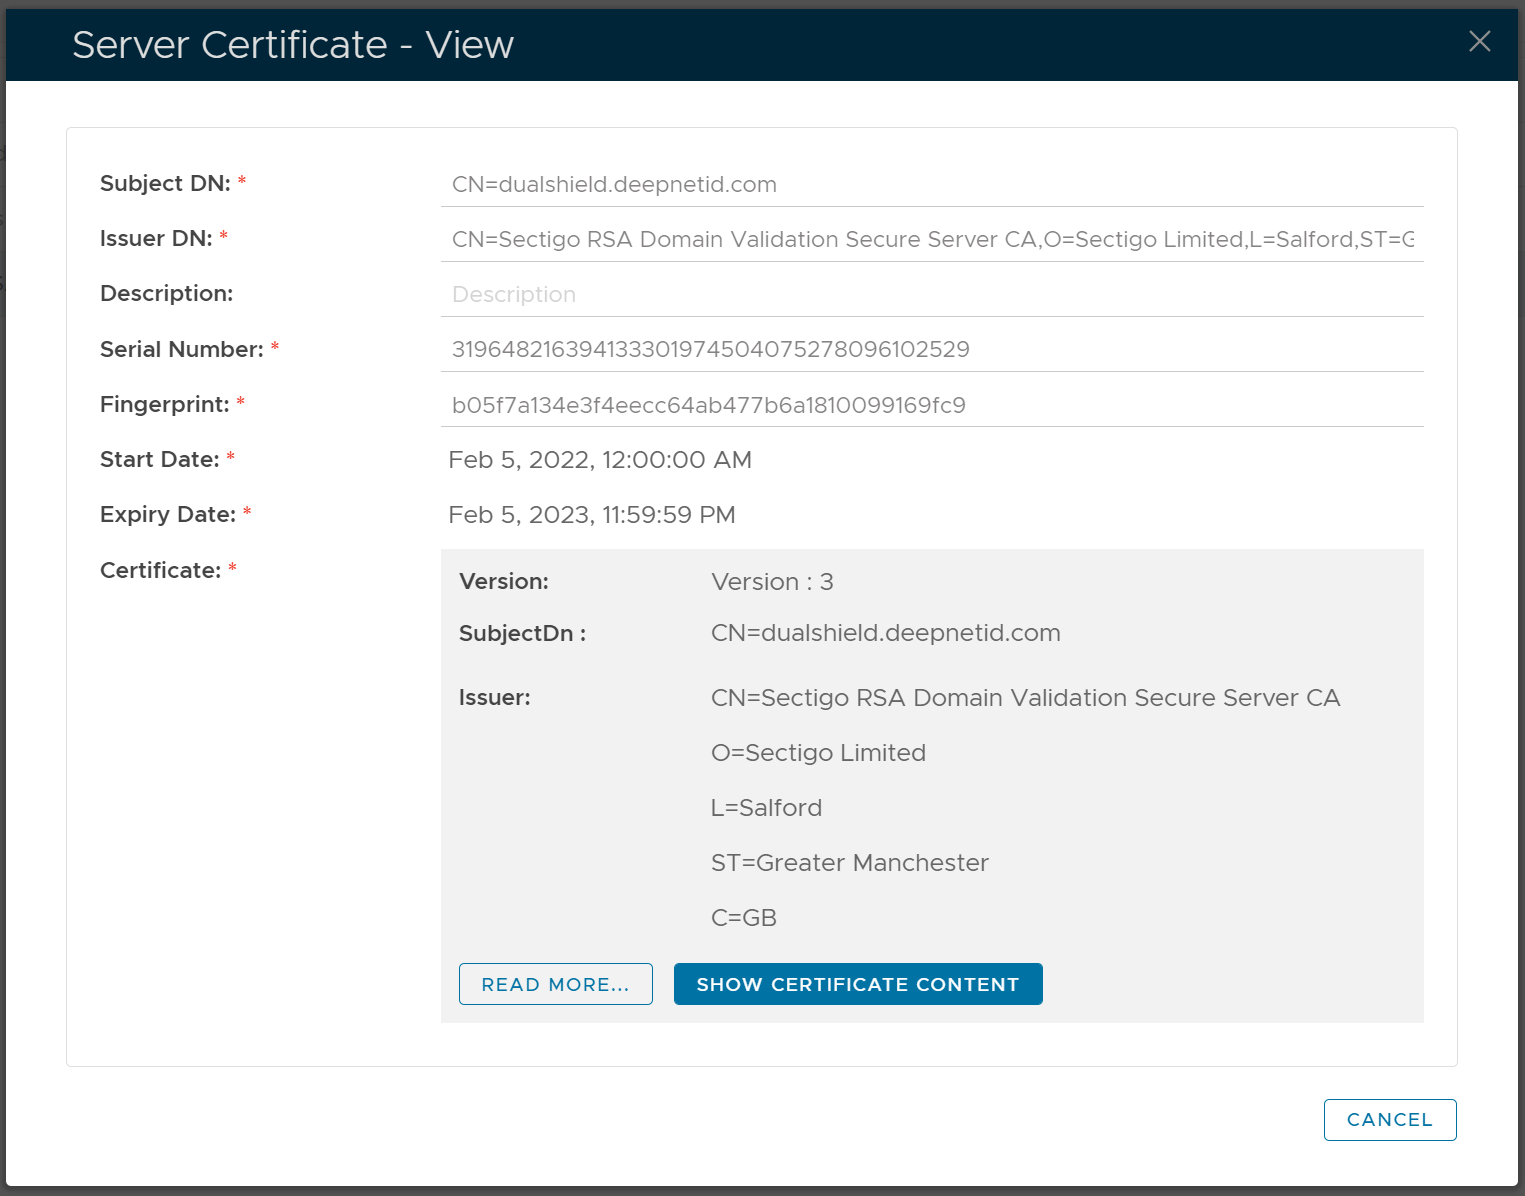1525x1196 pixels.
Task: Click the 'Version : 3' certificate value
Action: (771, 582)
